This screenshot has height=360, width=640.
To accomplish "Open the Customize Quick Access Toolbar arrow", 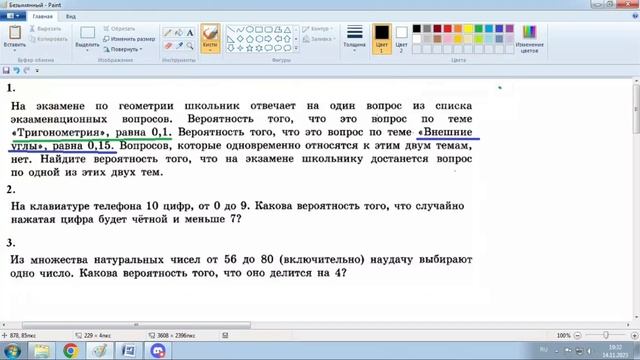I will [37, 71].
